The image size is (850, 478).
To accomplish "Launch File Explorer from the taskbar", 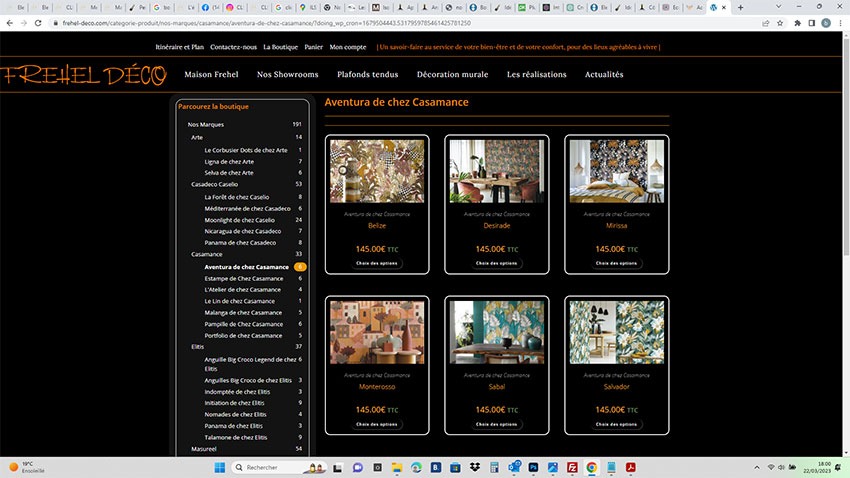I will tap(397, 467).
